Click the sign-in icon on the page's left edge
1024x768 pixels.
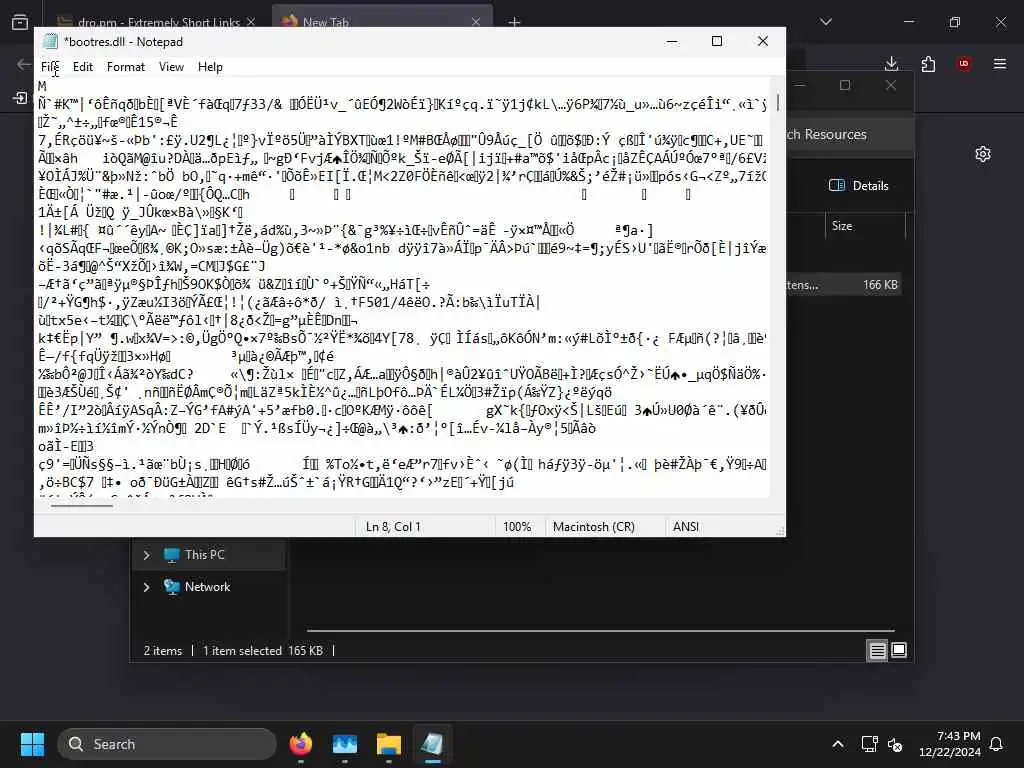coord(20,98)
